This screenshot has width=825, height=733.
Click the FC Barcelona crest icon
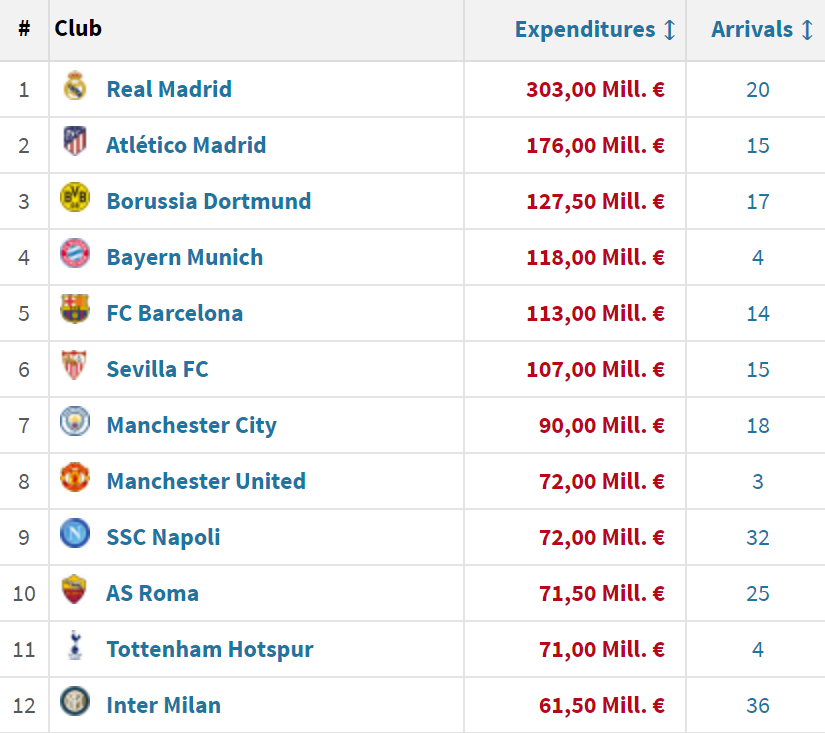click(x=75, y=312)
